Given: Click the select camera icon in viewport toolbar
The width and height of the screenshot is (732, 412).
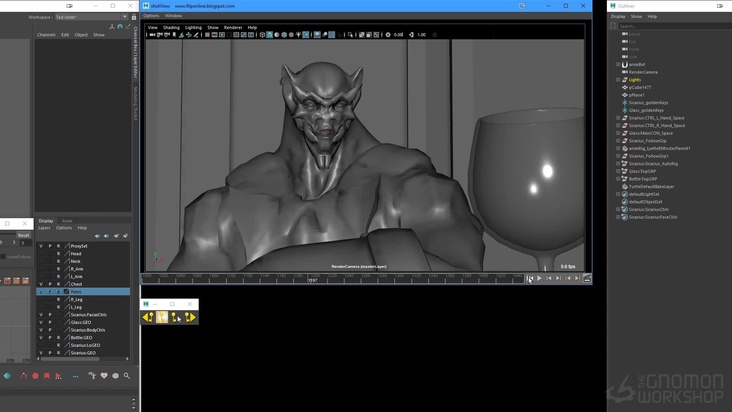Looking at the screenshot, I should [x=152, y=35].
